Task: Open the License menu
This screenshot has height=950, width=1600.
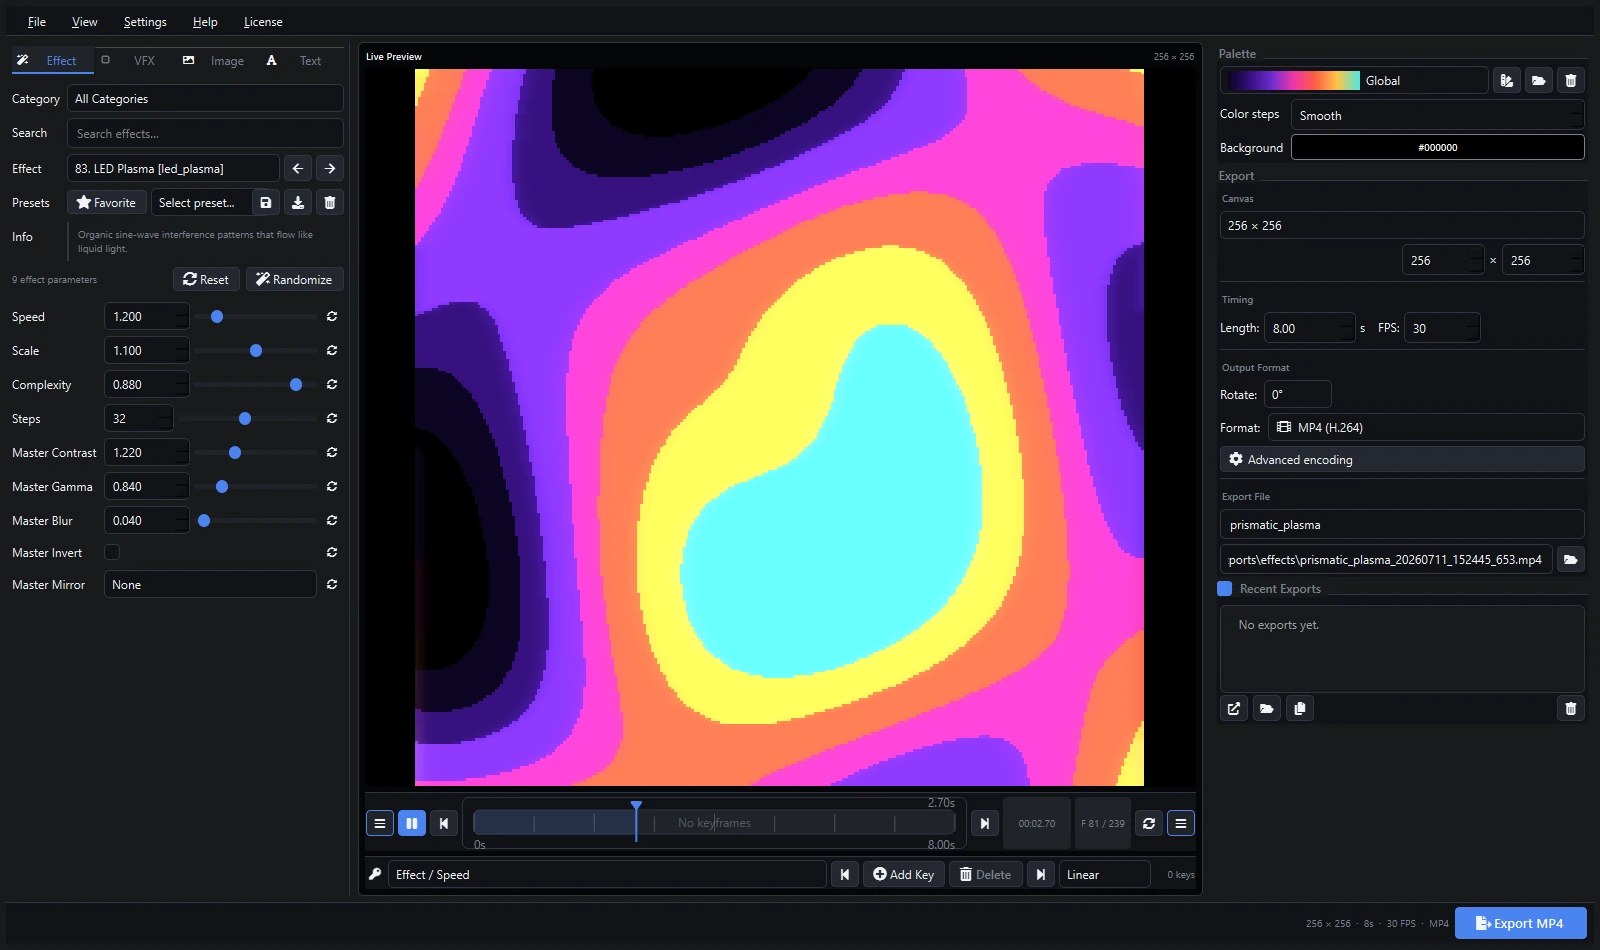Action: tap(263, 21)
